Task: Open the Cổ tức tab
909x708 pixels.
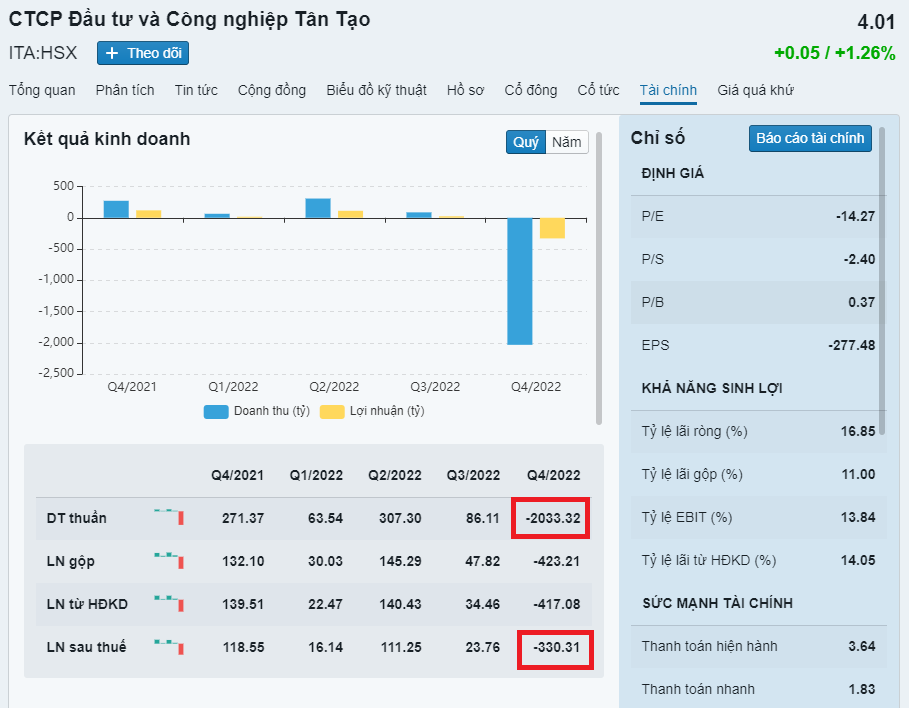Action: (598, 90)
